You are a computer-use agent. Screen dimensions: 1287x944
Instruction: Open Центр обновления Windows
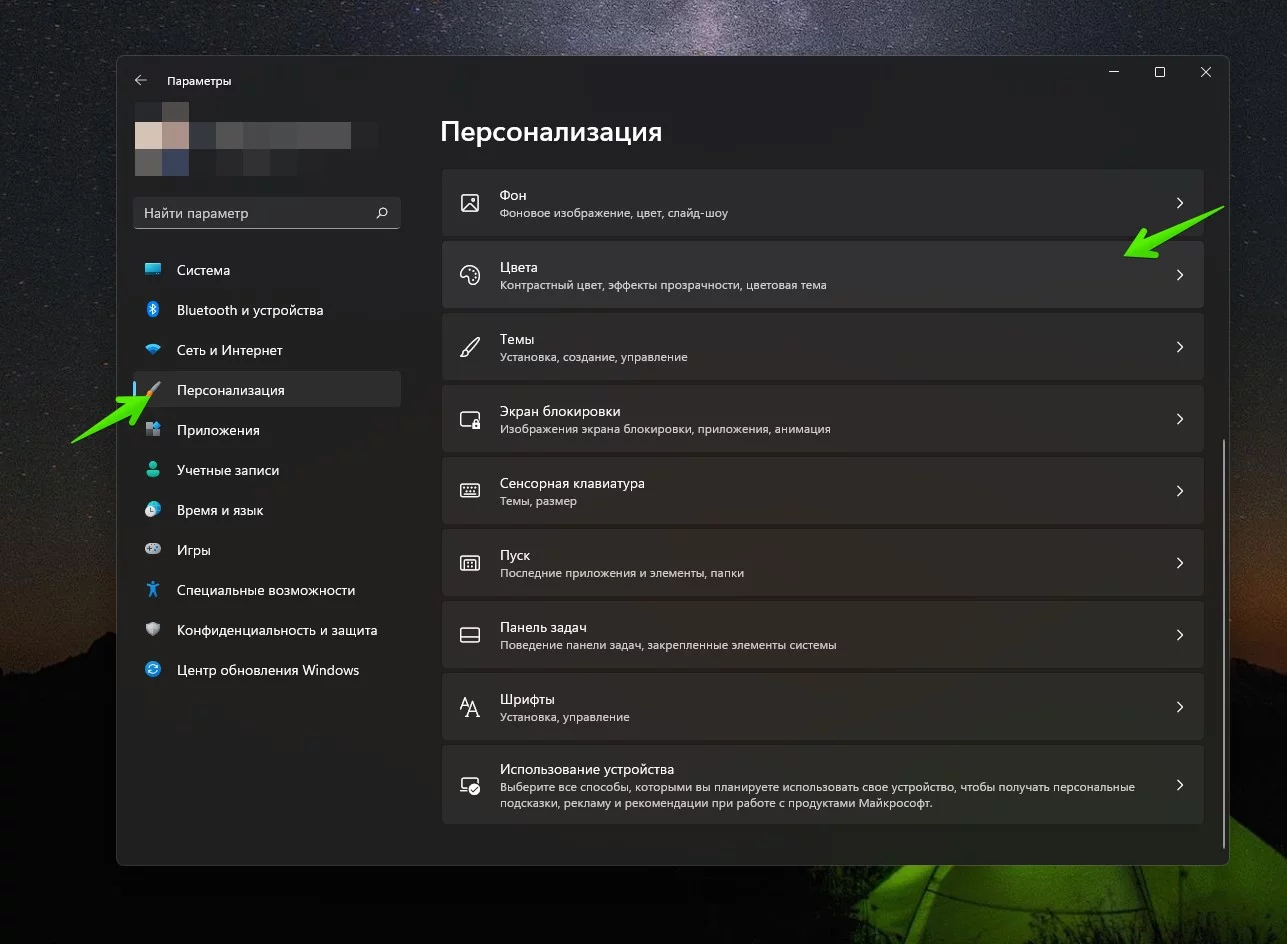(267, 670)
